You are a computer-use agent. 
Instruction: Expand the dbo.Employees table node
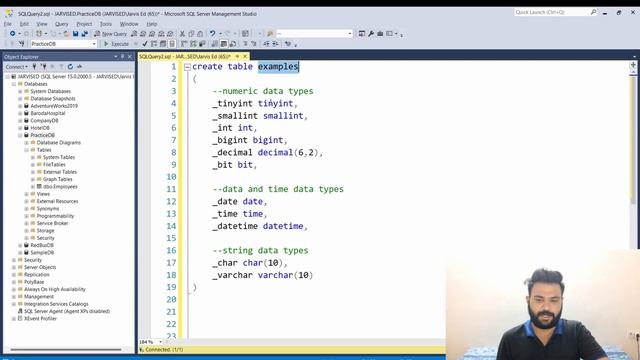(33, 187)
